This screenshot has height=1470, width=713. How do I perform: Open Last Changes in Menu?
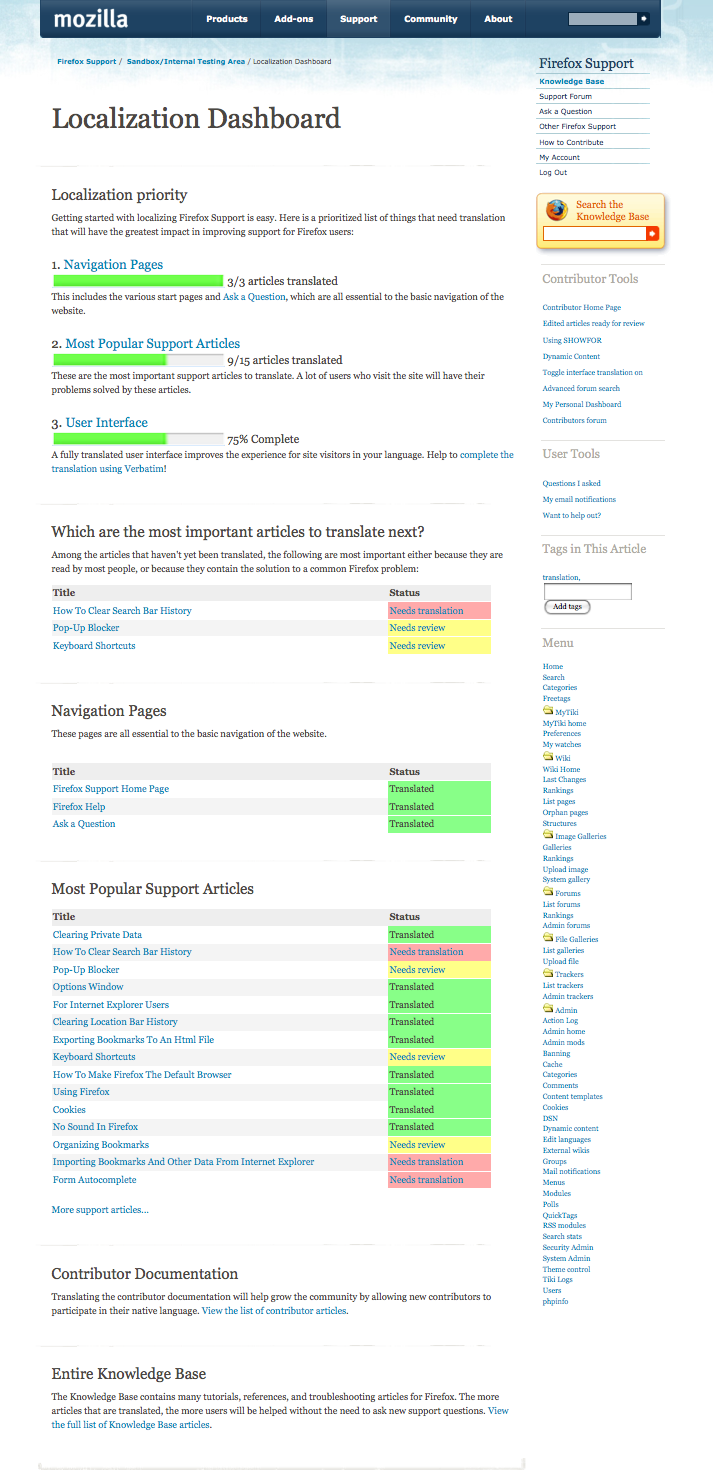click(565, 780)
